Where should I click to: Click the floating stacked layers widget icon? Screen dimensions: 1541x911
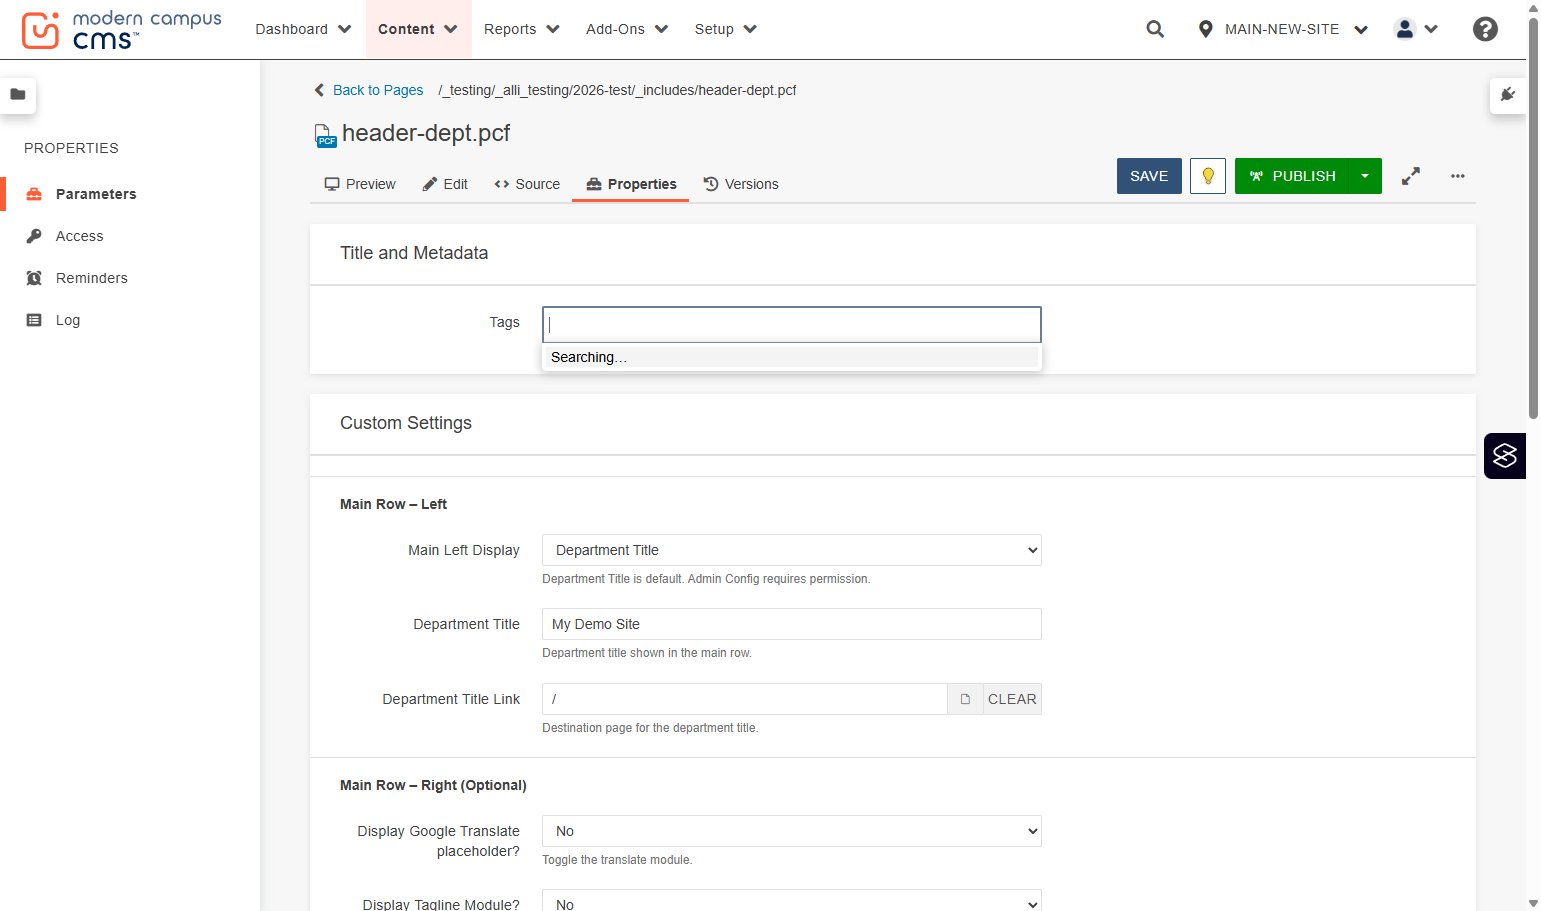pyautogui.click(x=1505, y=456)
